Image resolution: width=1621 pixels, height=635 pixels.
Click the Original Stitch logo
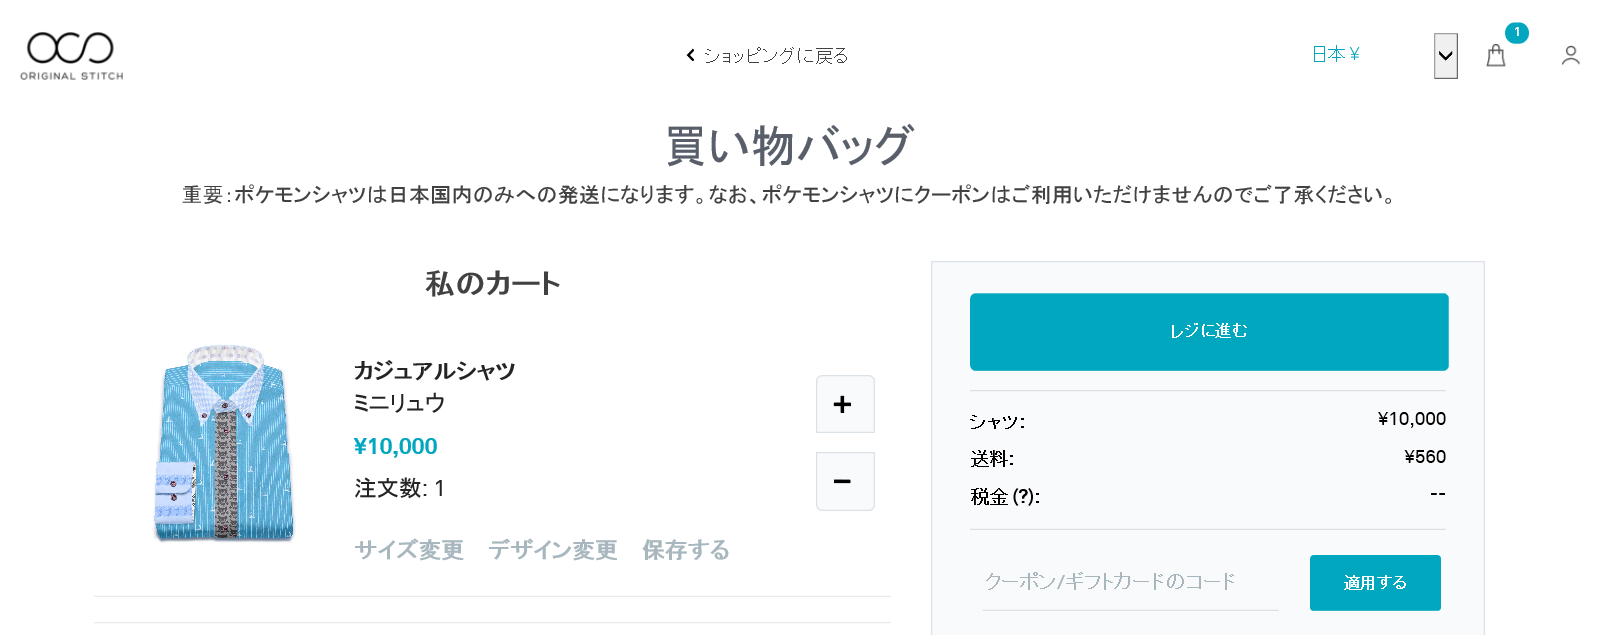[x=71, y=56]
